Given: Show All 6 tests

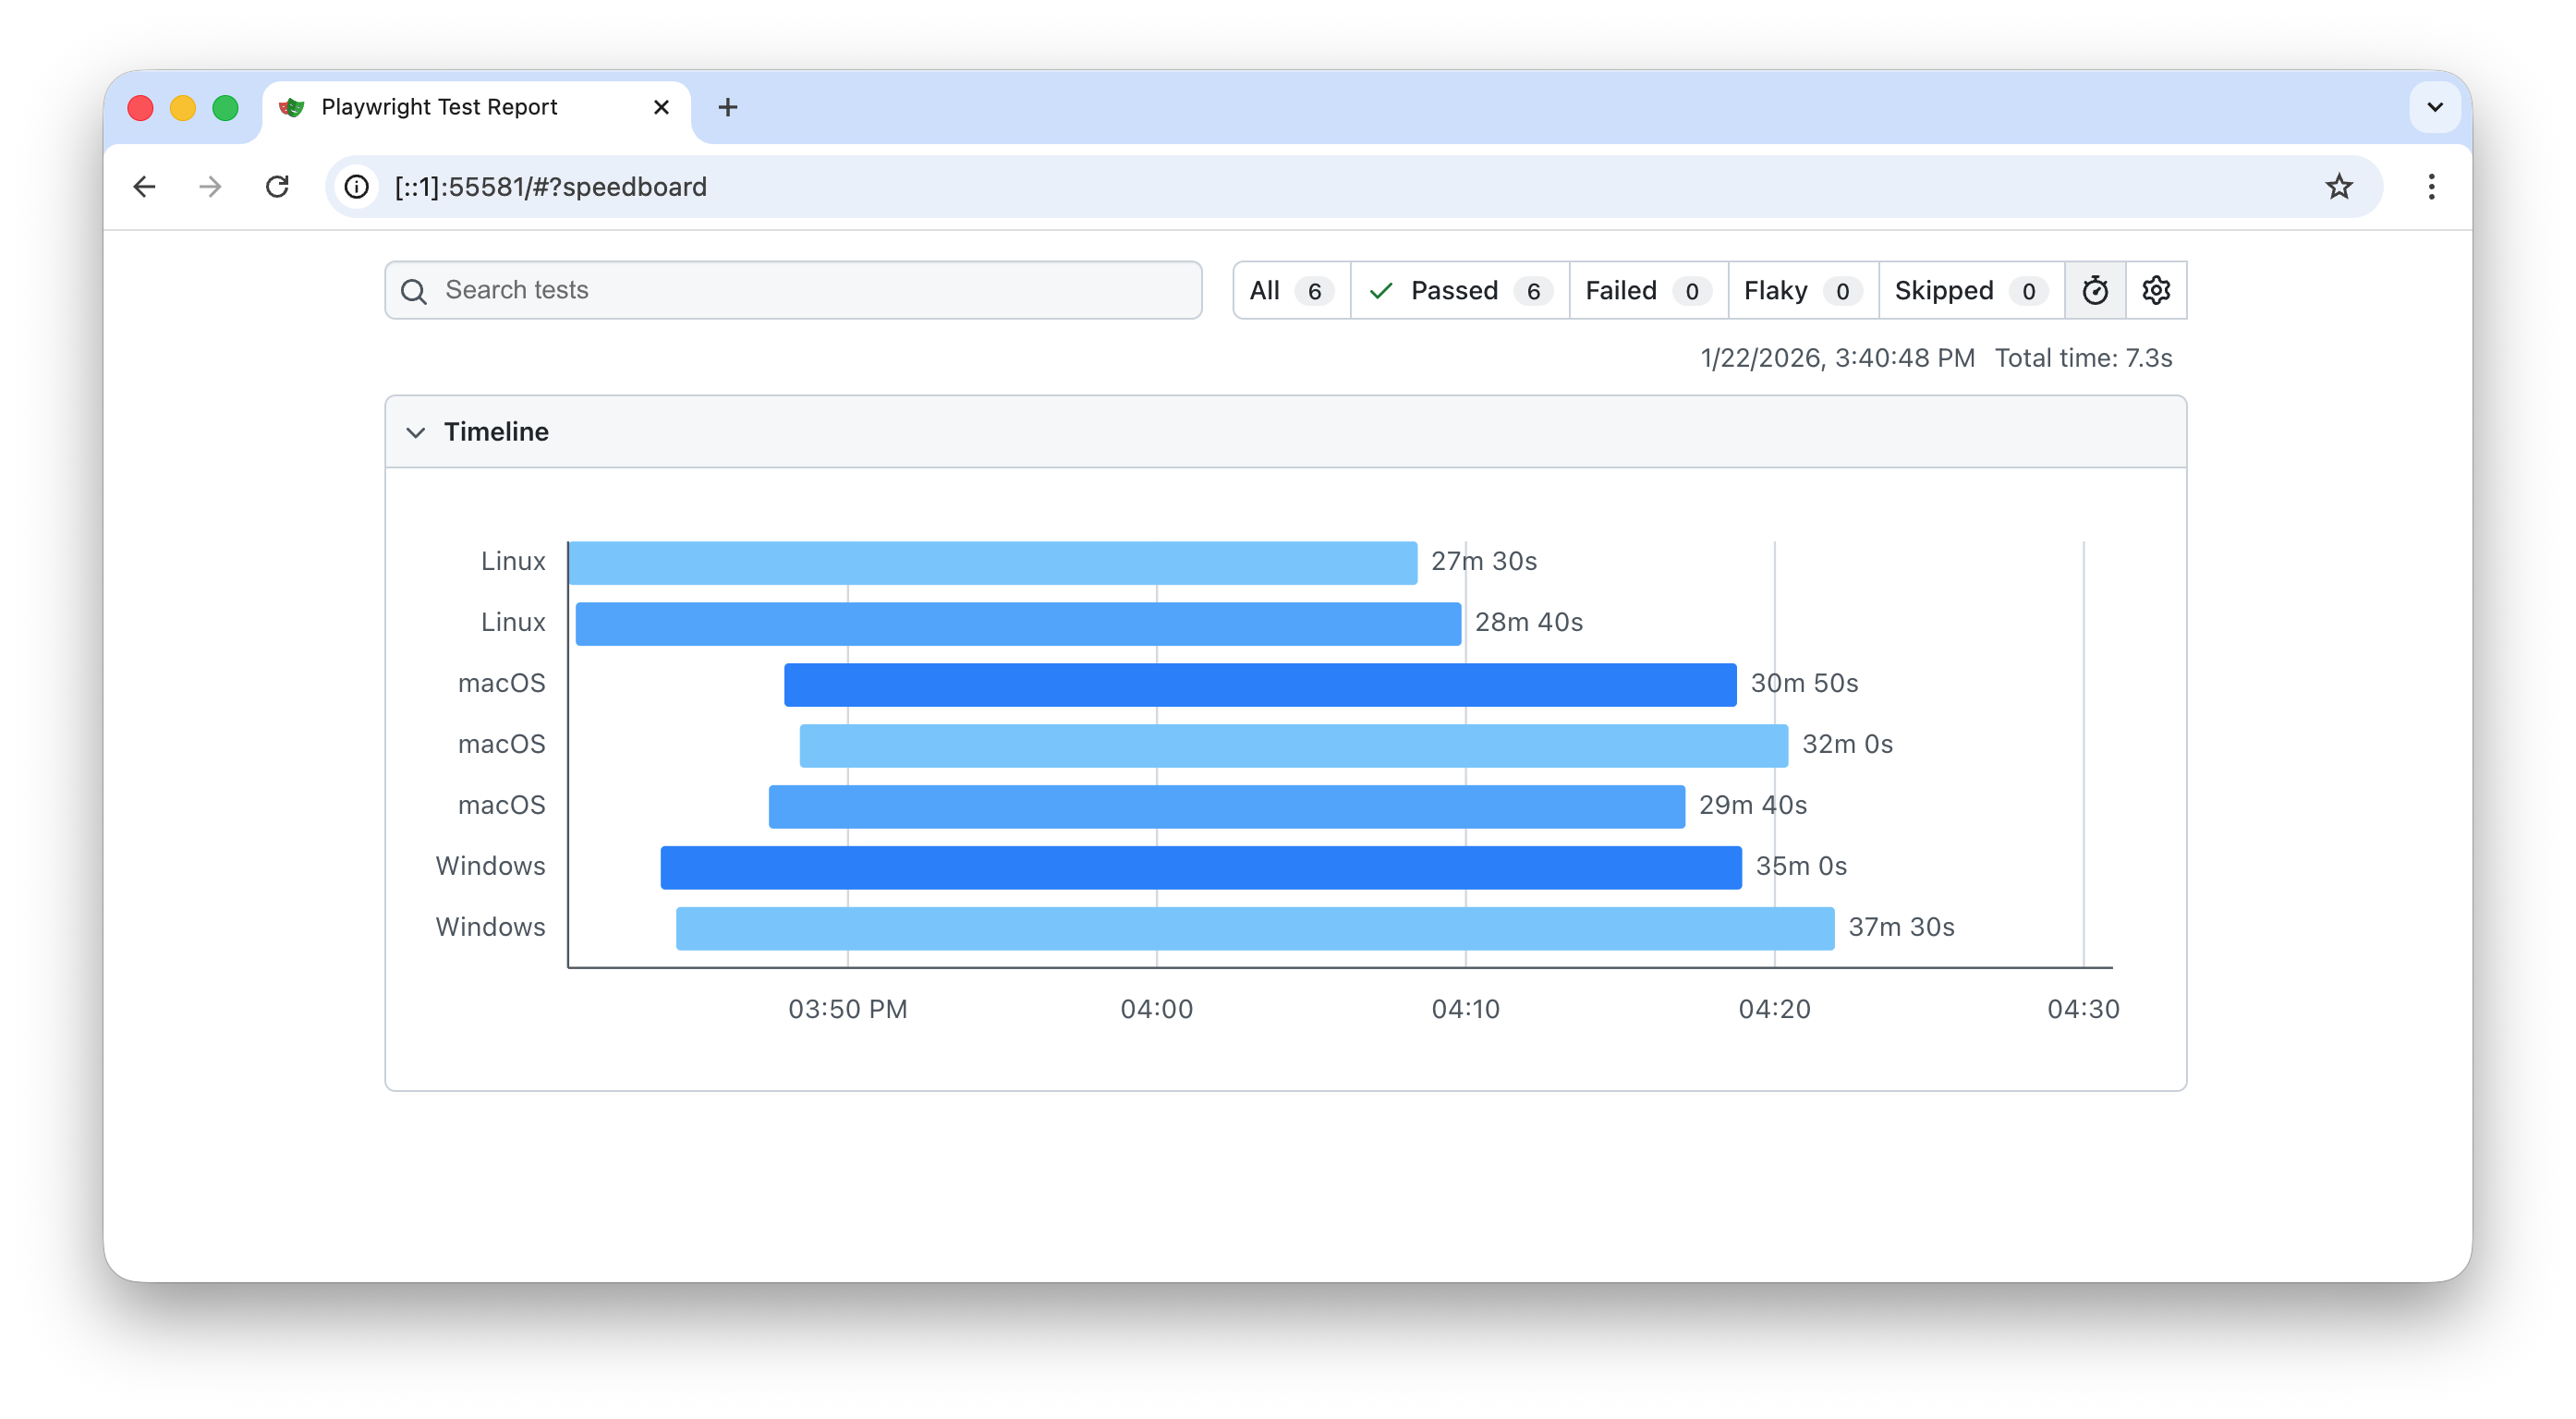Looking at the screenshot, I should coord(1291,291).
